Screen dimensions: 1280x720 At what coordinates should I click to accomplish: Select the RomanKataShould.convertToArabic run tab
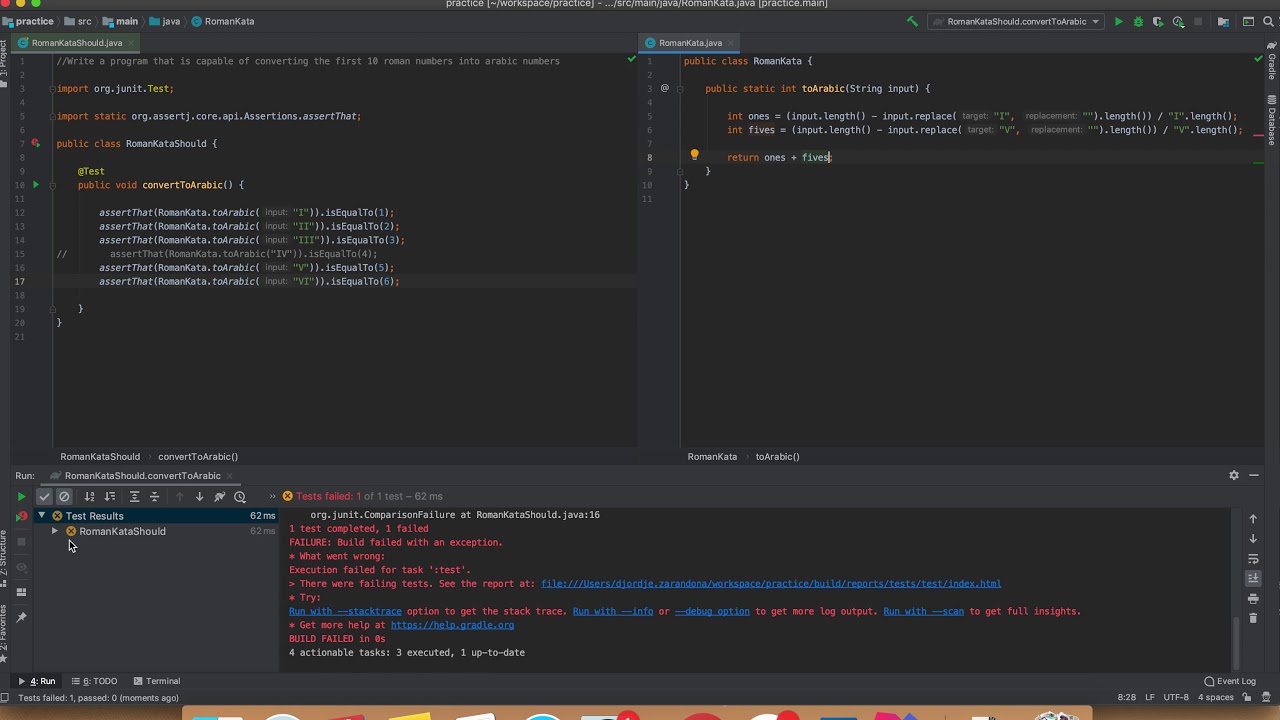[143, 476]
